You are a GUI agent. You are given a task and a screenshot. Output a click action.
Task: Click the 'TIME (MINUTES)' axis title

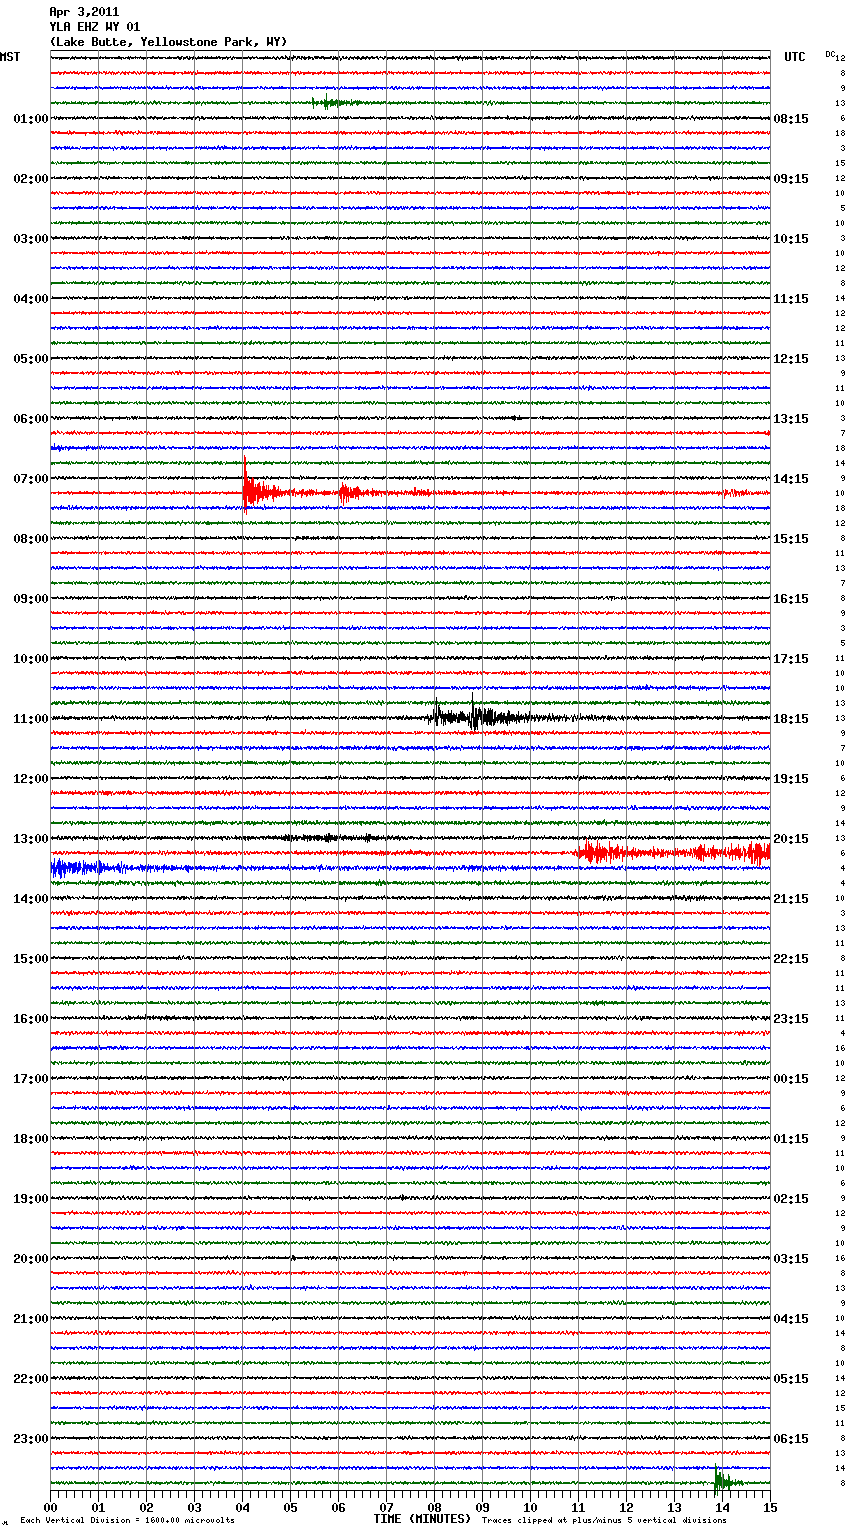pyautogui.click(x=422, y=1519)
